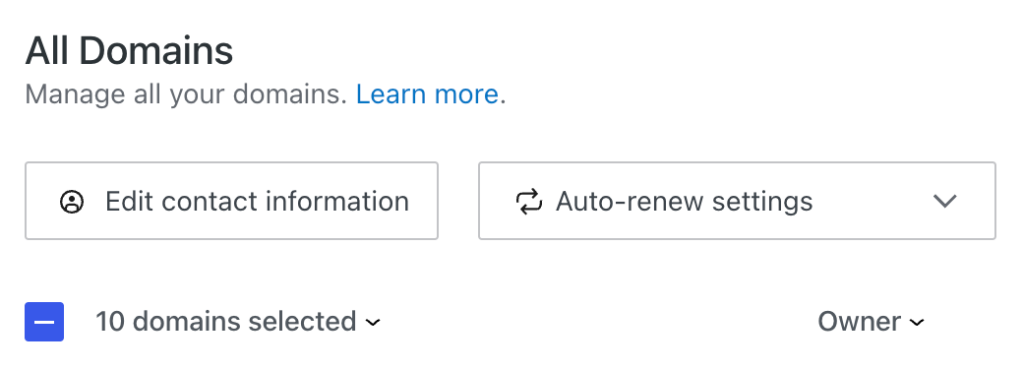
Task: Click the Auto-renew settings label
Action: click(x=684, y=202)
